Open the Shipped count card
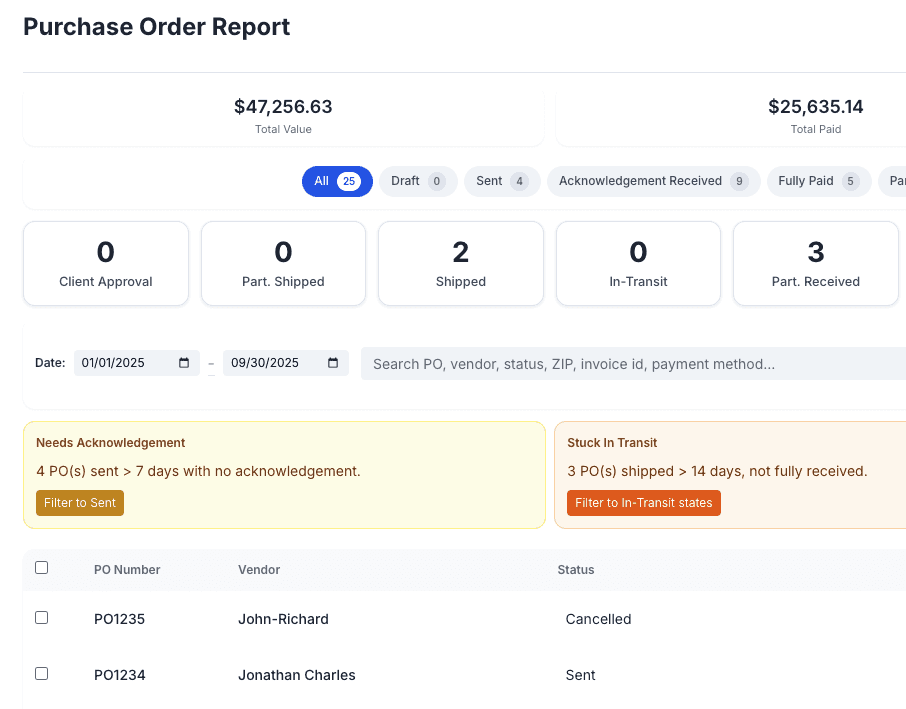Screen dimensions: 906x709 point(461,263)
